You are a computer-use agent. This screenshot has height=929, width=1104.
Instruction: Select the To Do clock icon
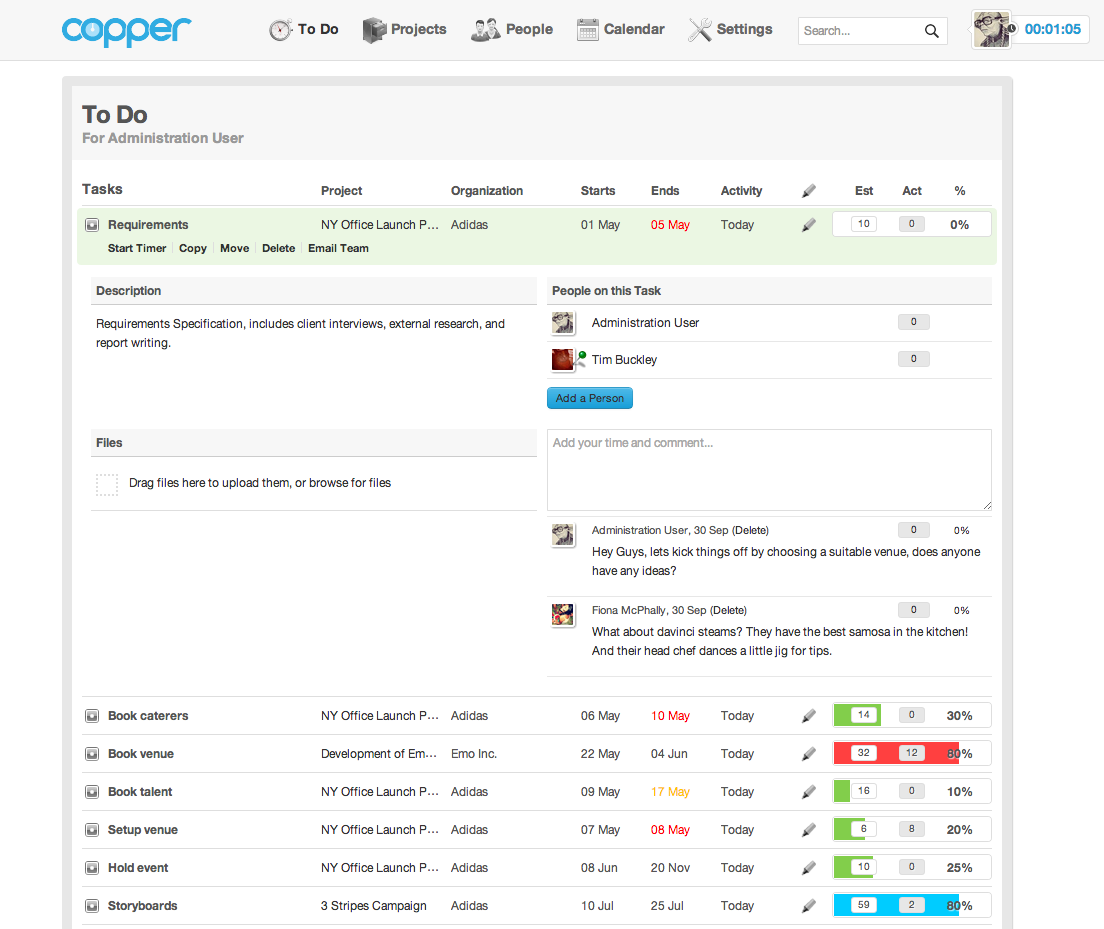click(x=278, y=29)
